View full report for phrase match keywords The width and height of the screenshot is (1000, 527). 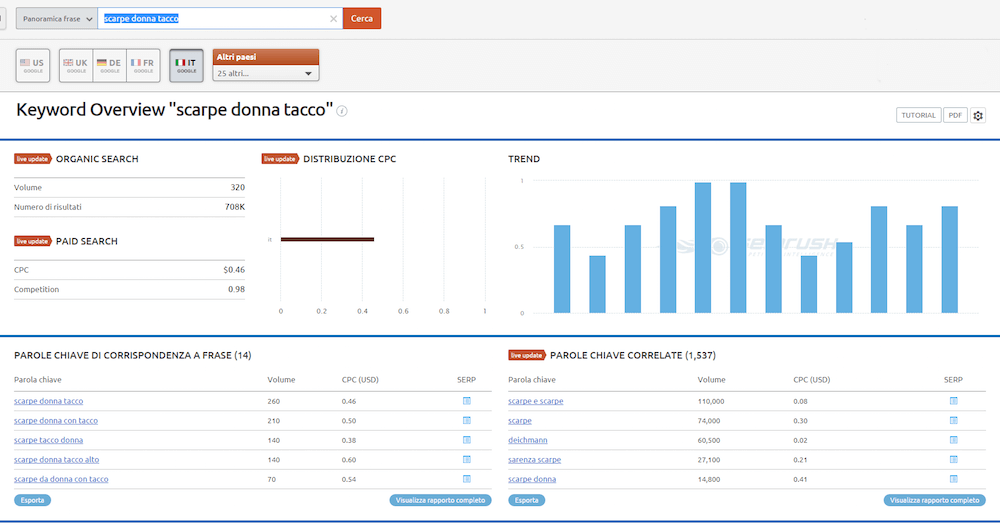(x=440, y=500)
